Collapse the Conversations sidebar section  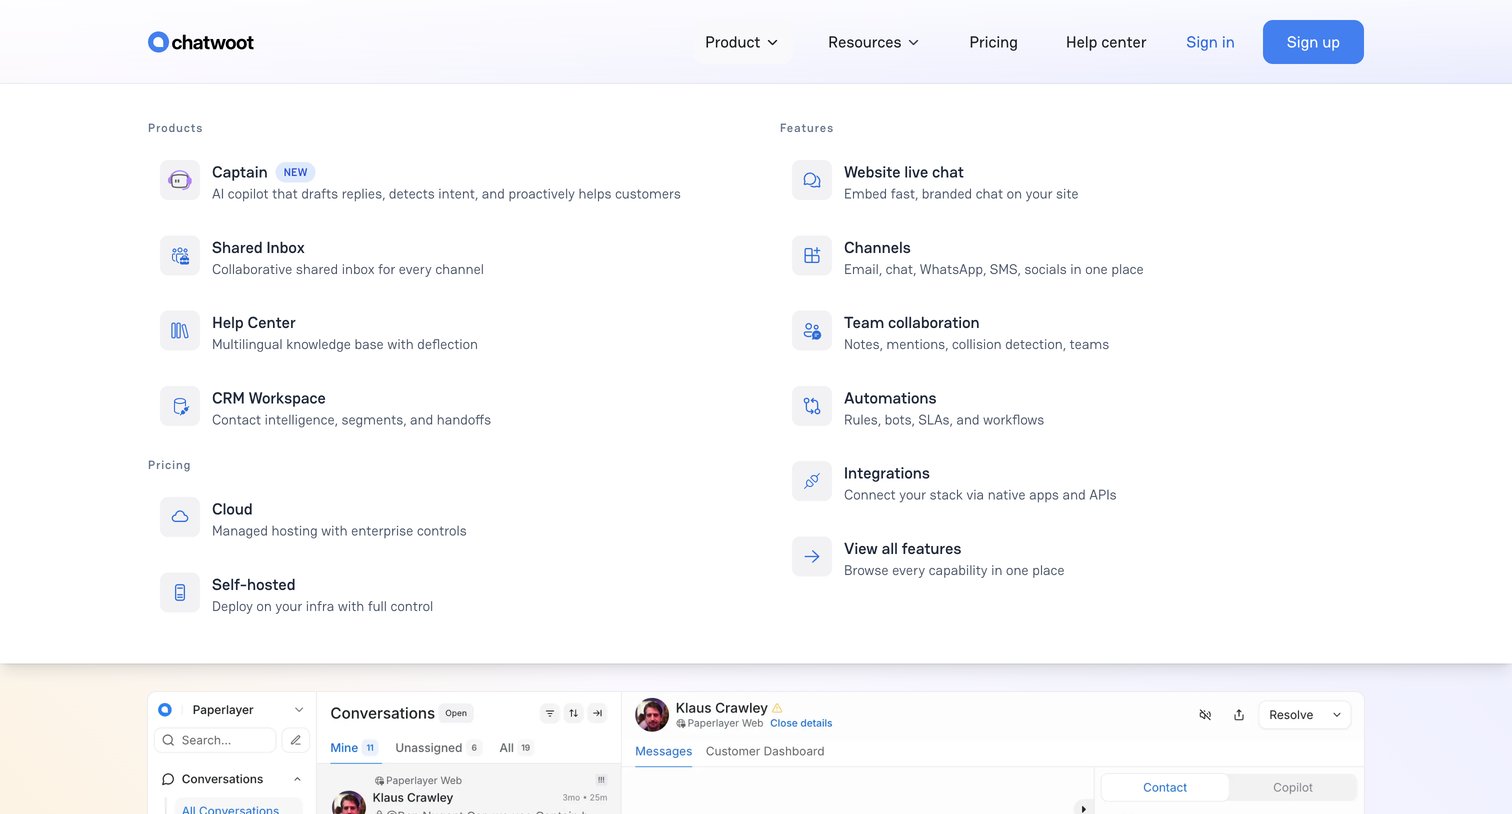[x=297, y=779]
